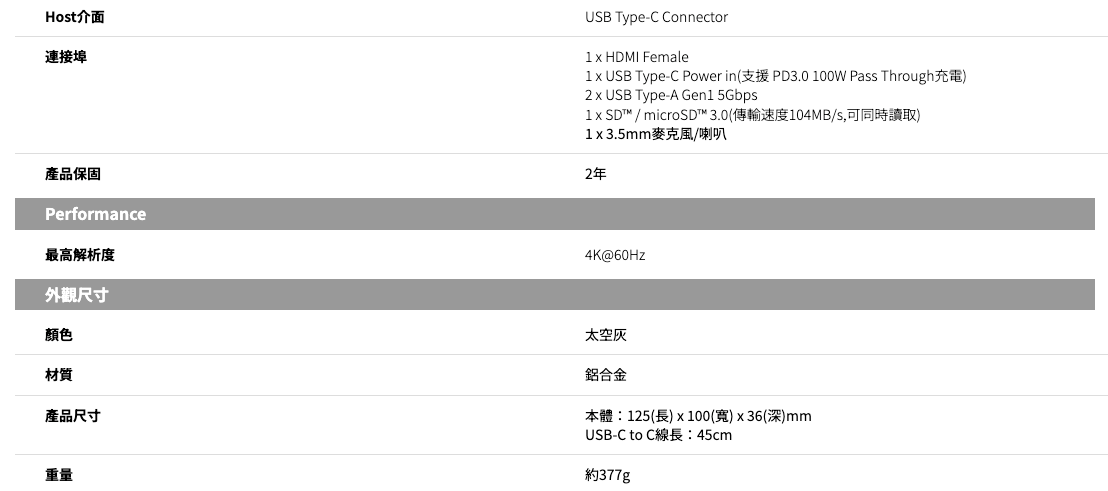Select the 產品保固 row label
This screenshot has height=491, width=1108.
73,174
